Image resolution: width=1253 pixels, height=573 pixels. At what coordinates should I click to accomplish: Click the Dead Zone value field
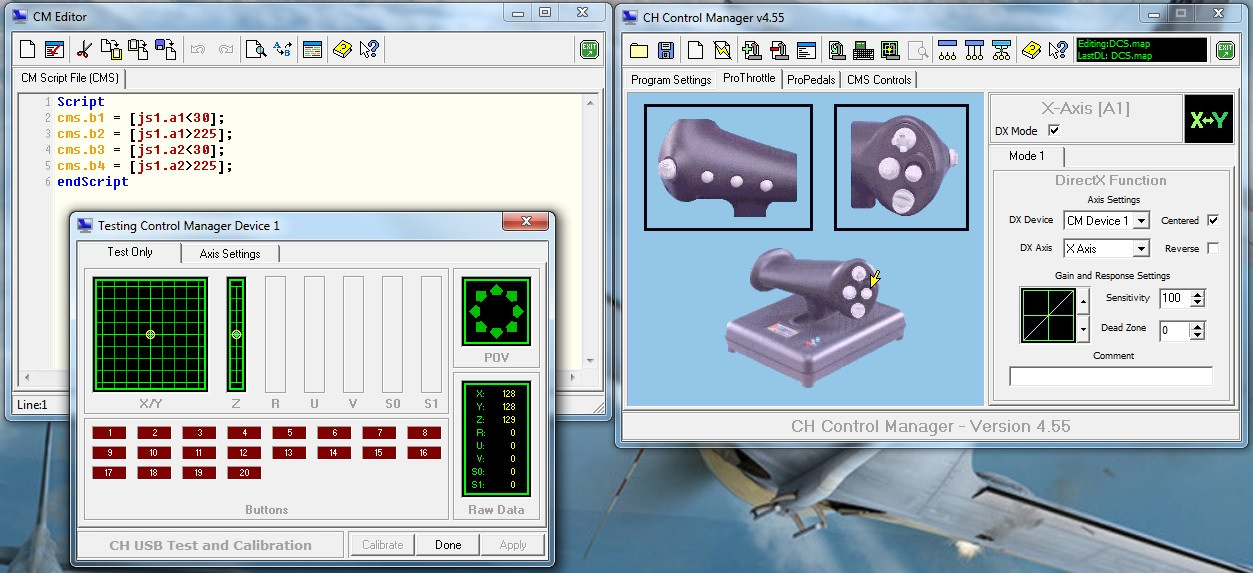[1175, 330]
